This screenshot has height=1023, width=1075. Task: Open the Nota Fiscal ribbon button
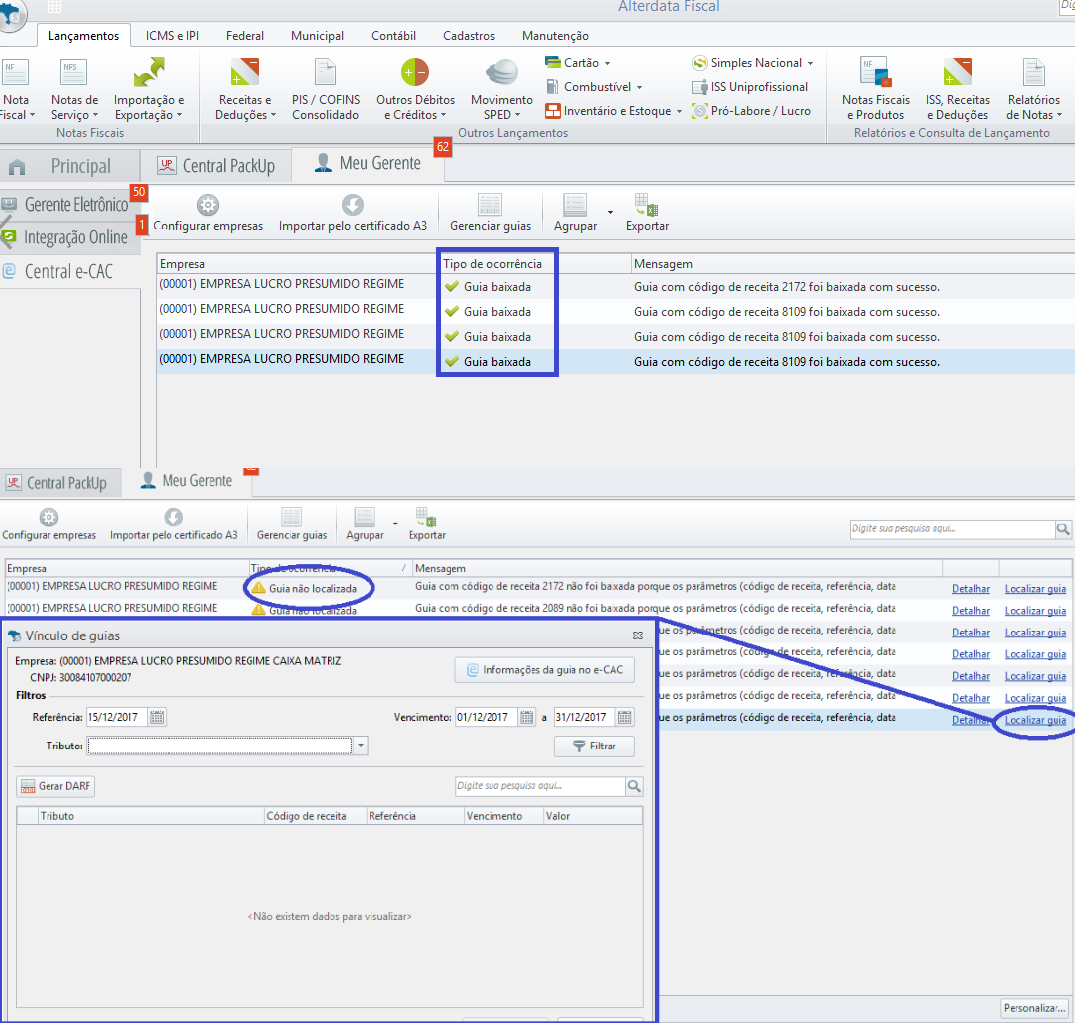pyautogui.click(x=16, y=89)
